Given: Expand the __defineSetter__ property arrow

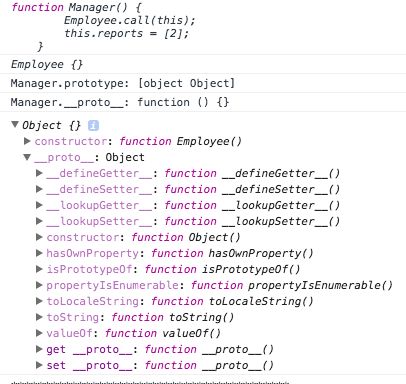Looking at the screenshot, I should pyautogui.click(x=39, y=189).
